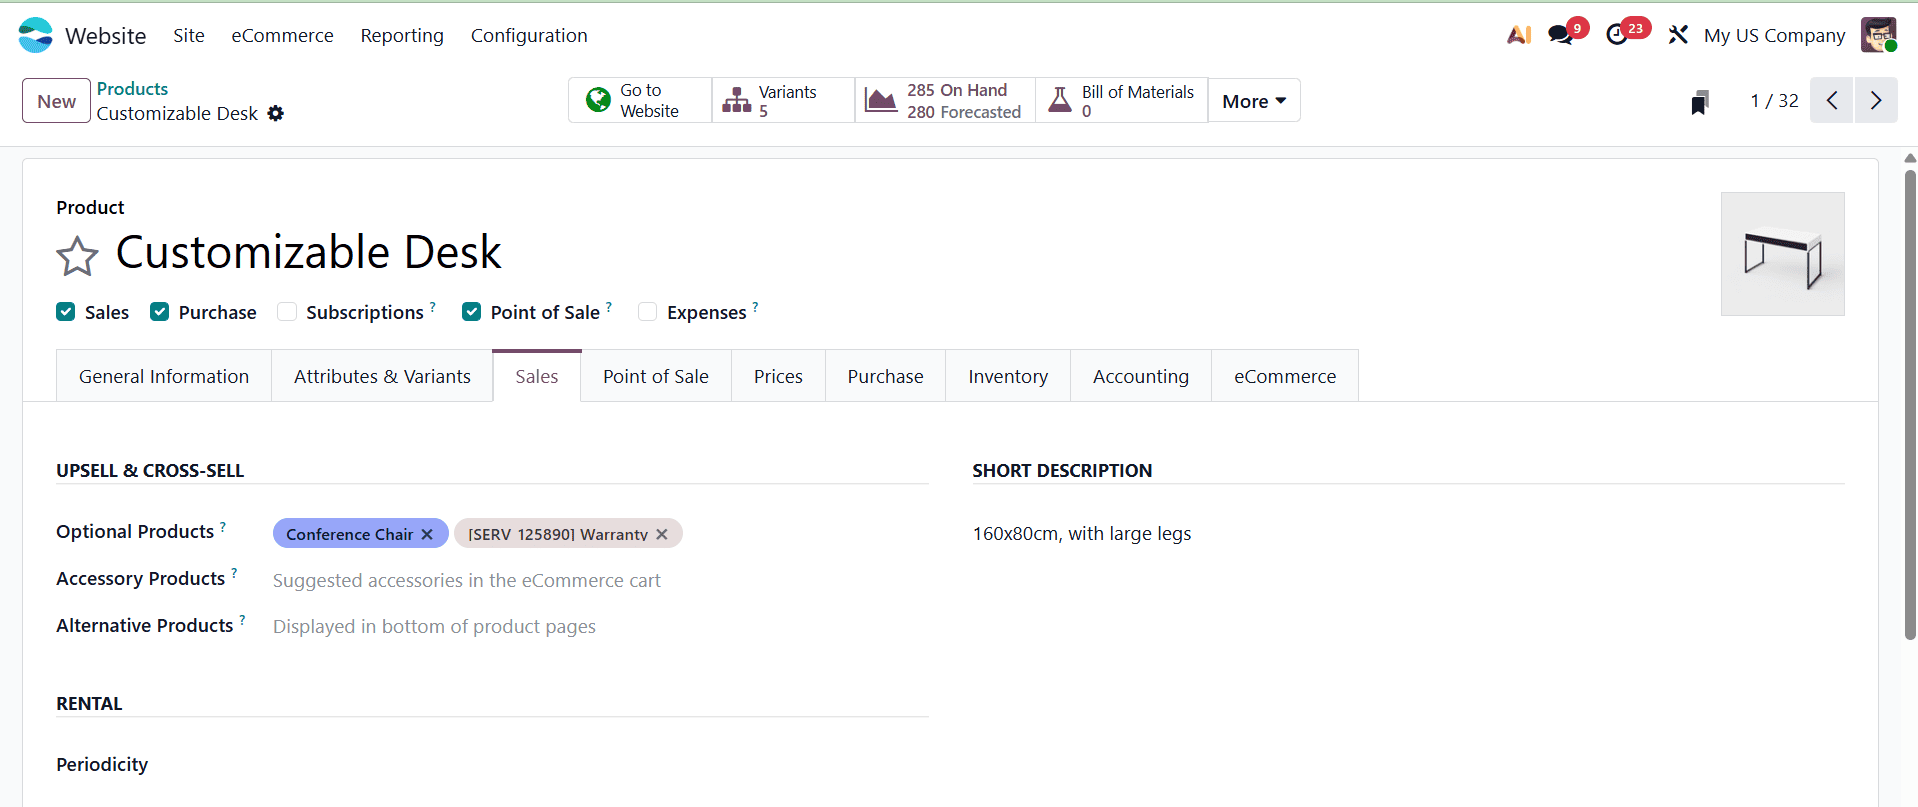Switch to Attributes & Variants tab
1918x807 pixels.
382,376
